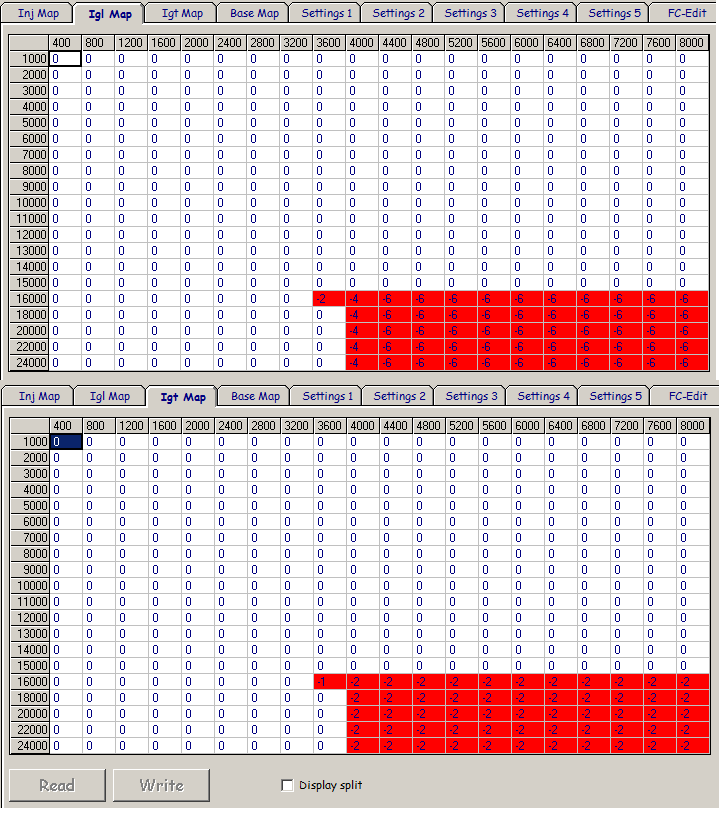This screenshot has width=724, height=814.
Task: Click the Read button
Action: tap(57, 785)
